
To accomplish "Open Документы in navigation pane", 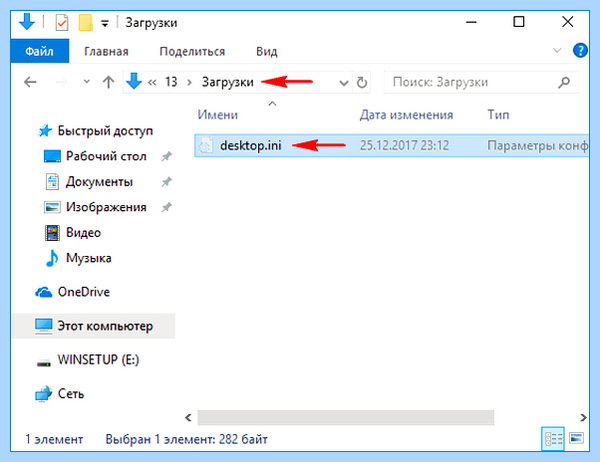I will tap(99, 181).
